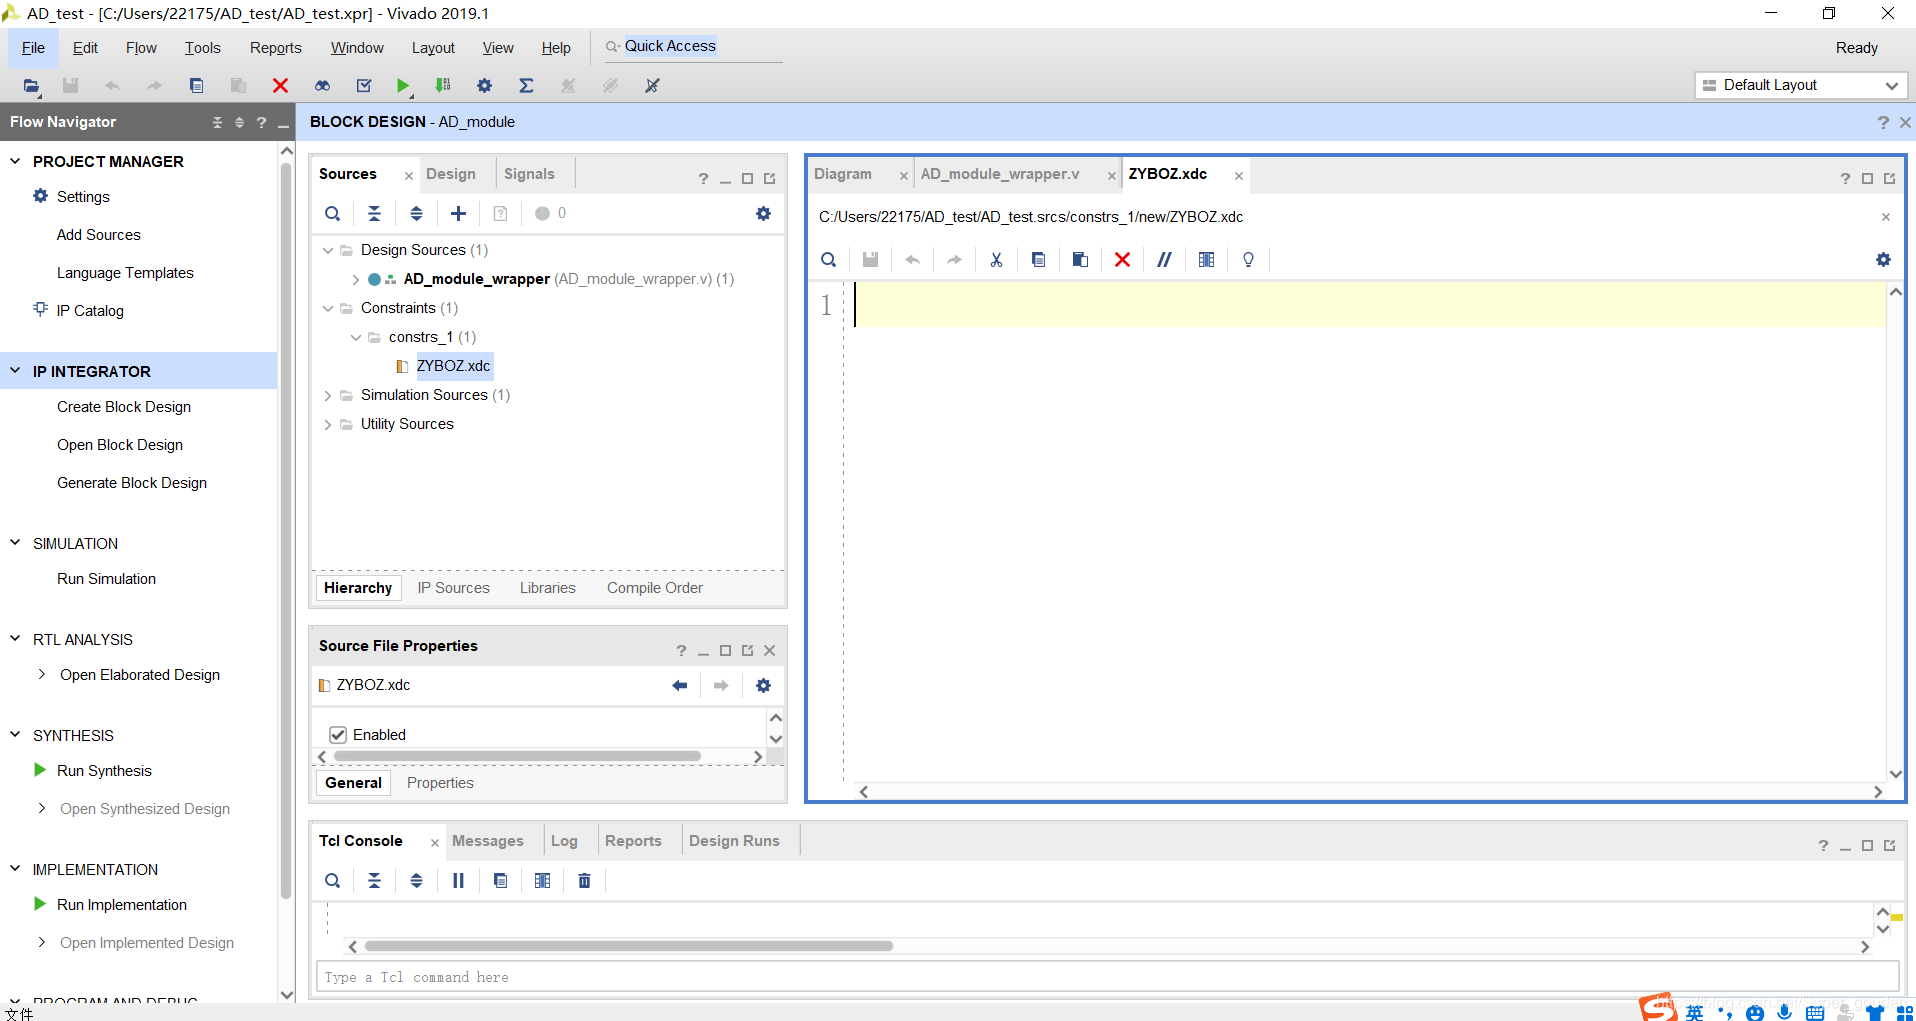Select the Compile Order tab
Viewport: 1916px width, 1021px height.
coord(654,588)
